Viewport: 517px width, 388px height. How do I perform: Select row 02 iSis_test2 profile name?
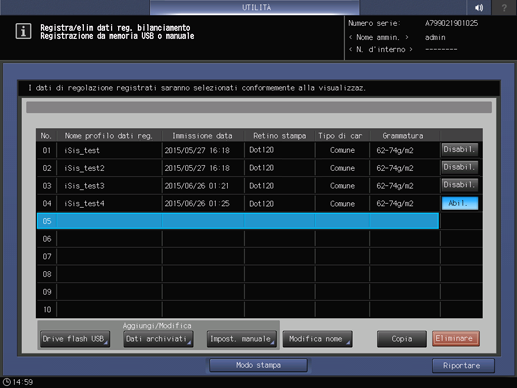click(x=84, y=168)
